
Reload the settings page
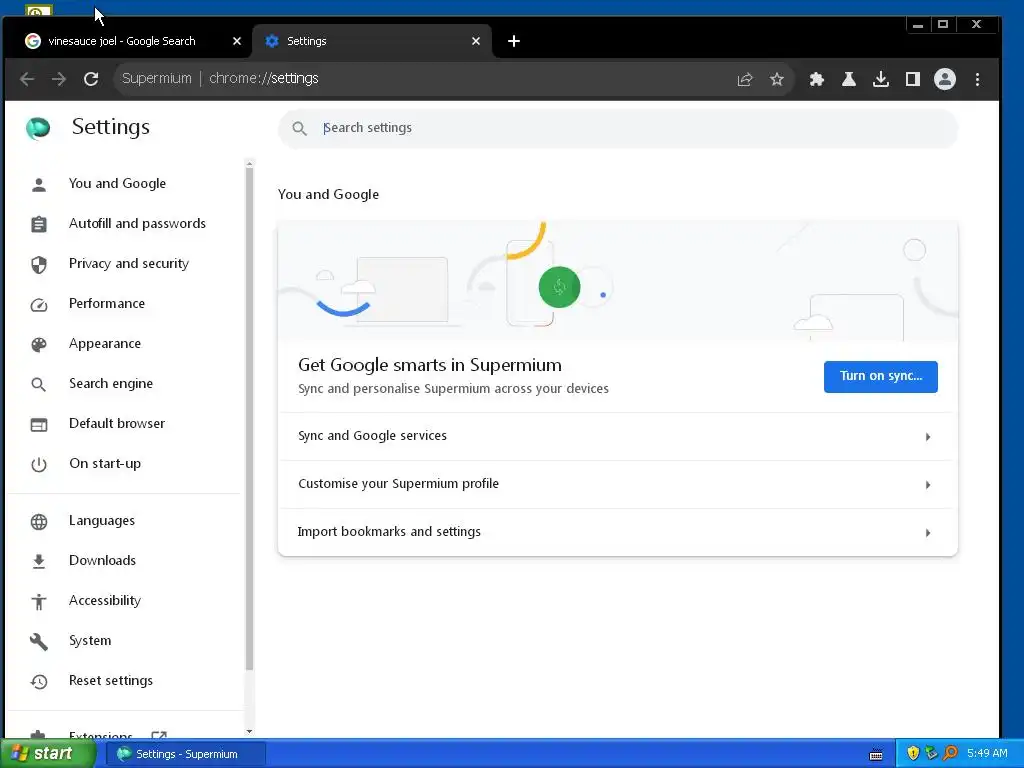91,79
